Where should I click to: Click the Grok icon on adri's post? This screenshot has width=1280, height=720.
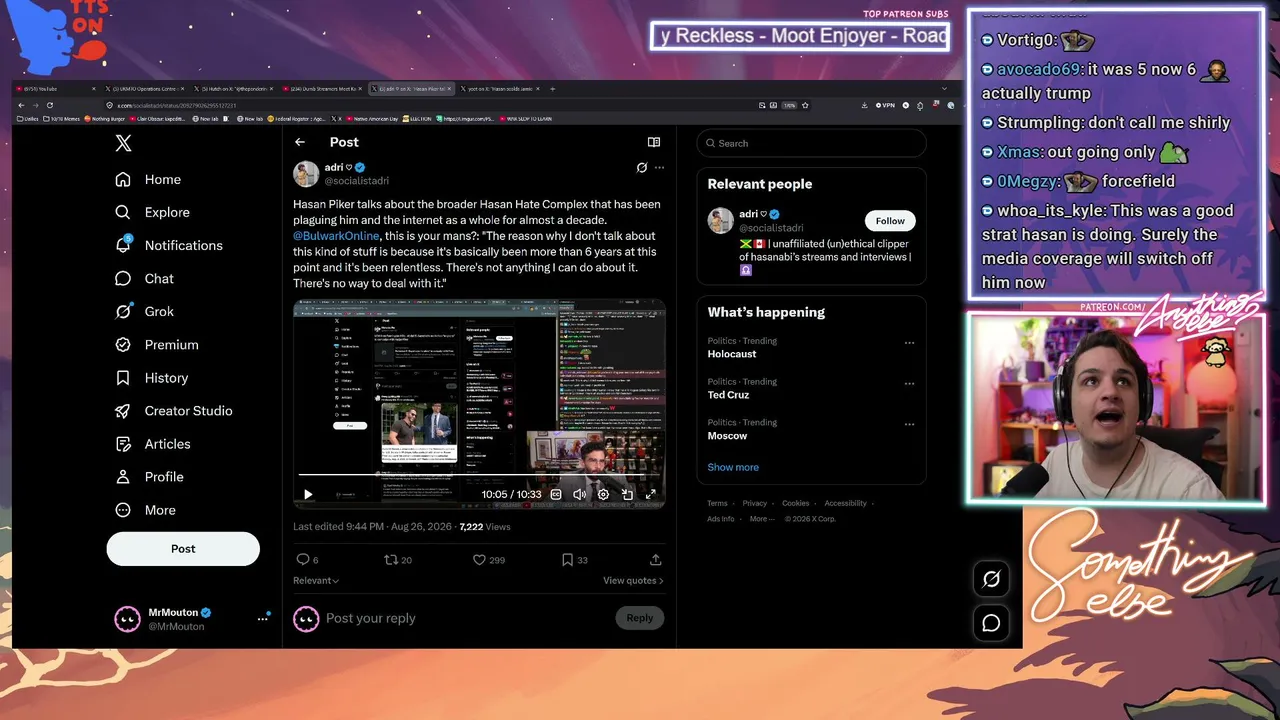tap(642, 167)
